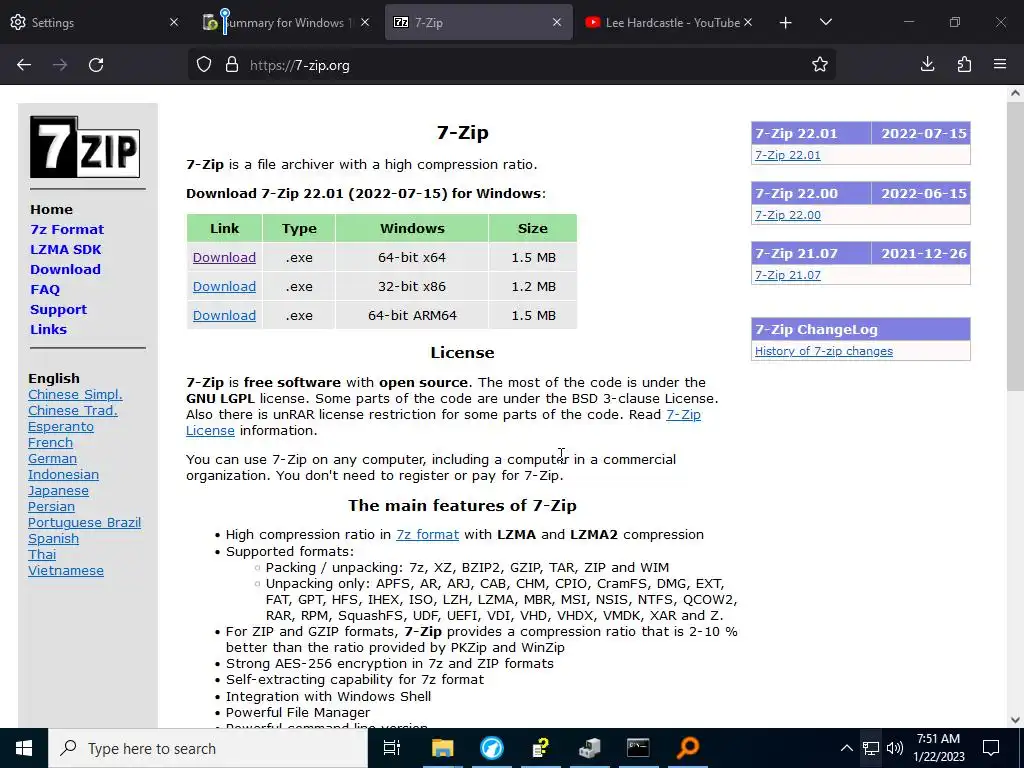
Task: Open Support in sidebar
Action: [58, 310]
